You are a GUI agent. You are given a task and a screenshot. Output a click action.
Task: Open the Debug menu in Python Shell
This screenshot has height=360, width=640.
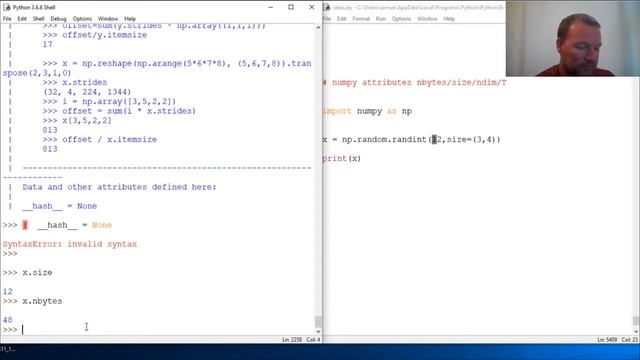(58, 19)
